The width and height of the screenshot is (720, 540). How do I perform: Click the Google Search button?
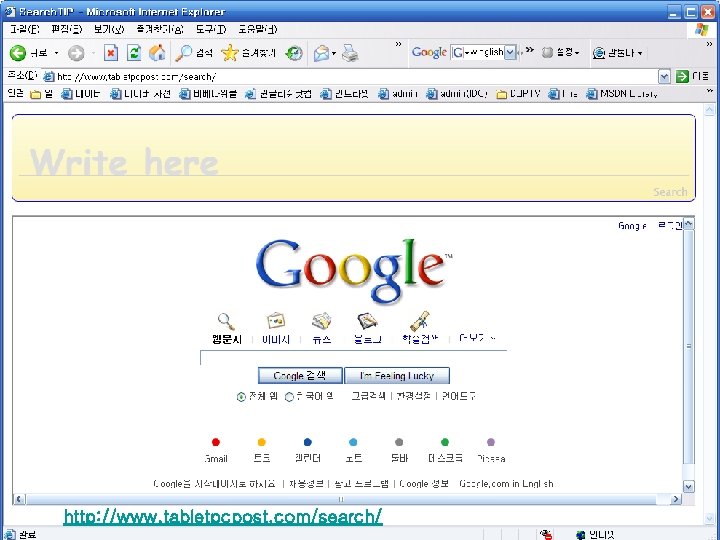(300, 376)
